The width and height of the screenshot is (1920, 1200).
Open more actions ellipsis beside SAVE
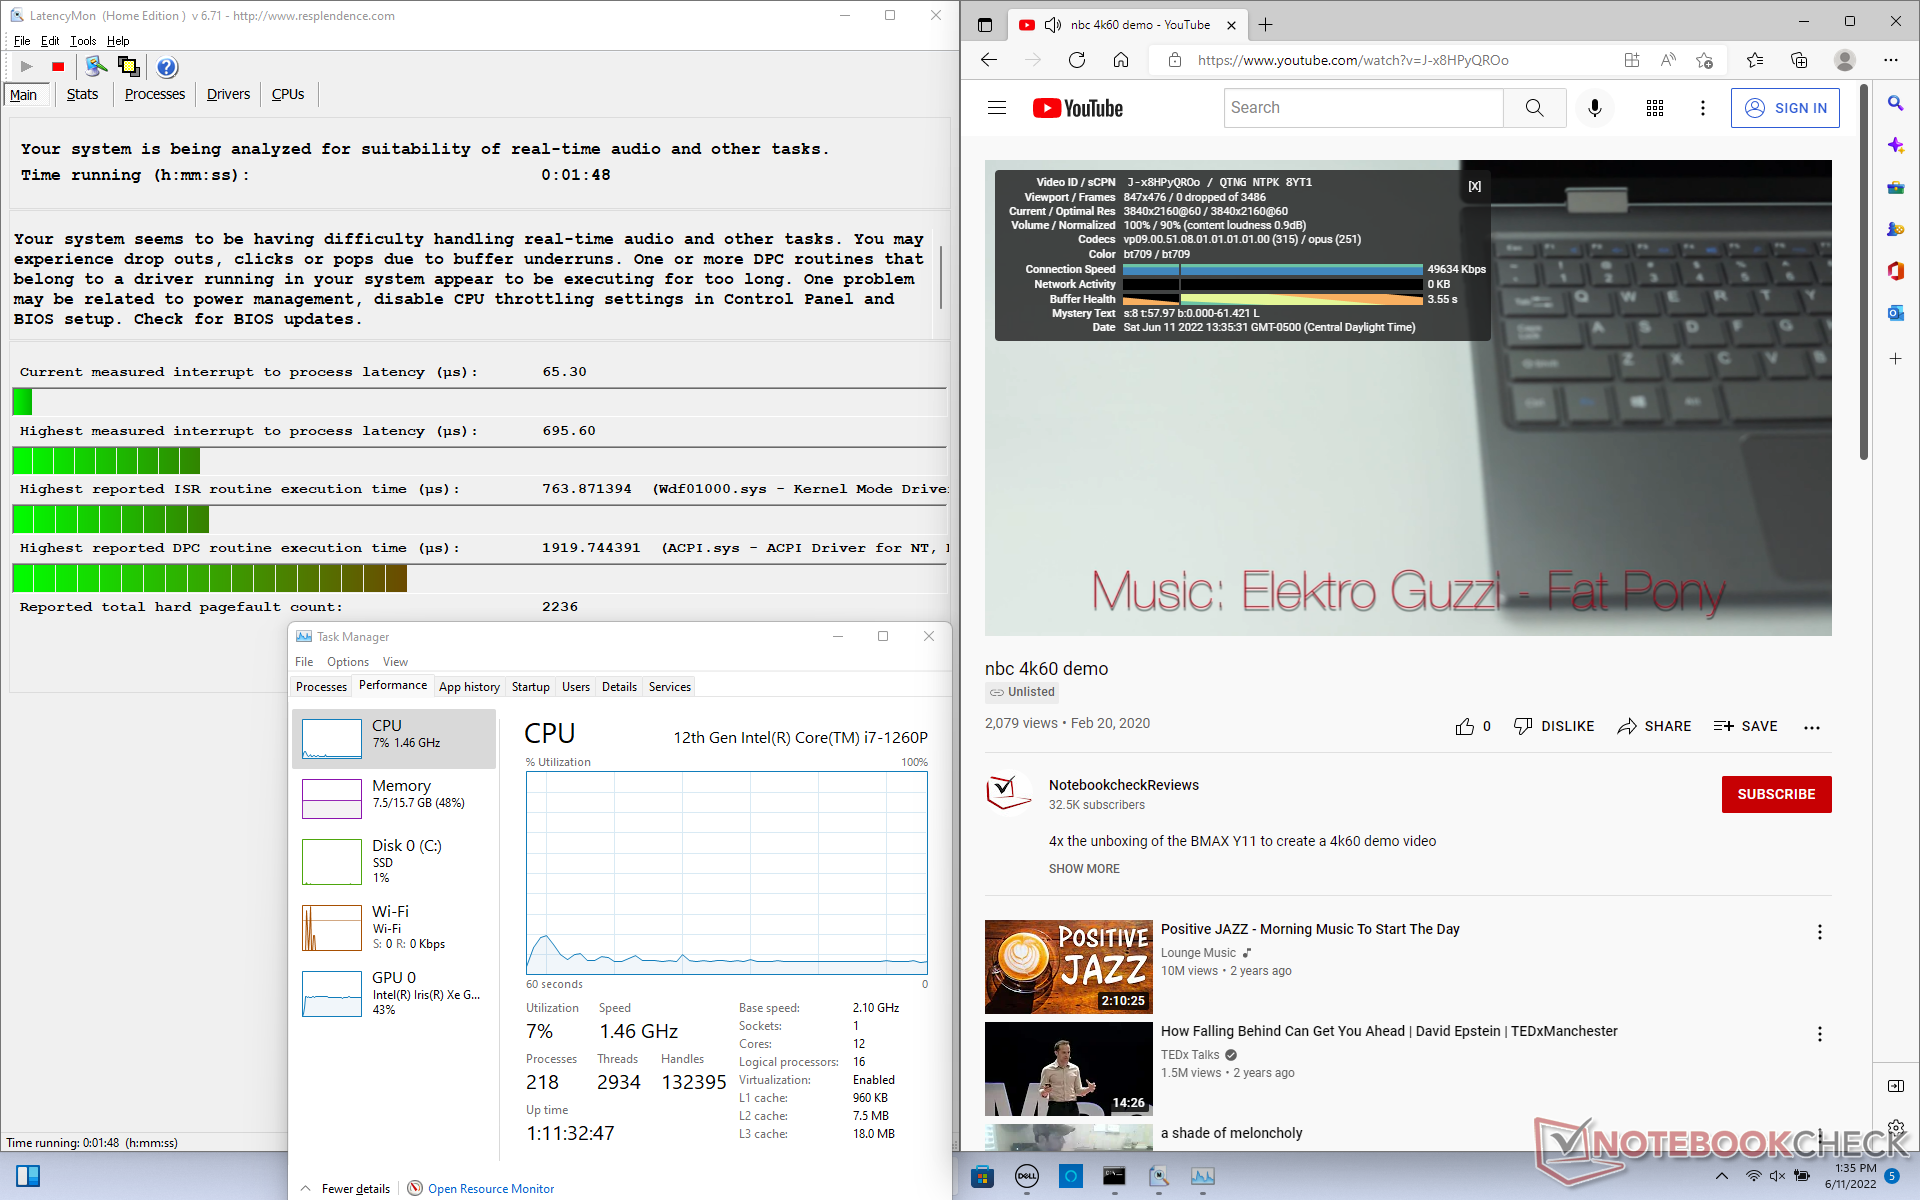(x=1811, y=727)
